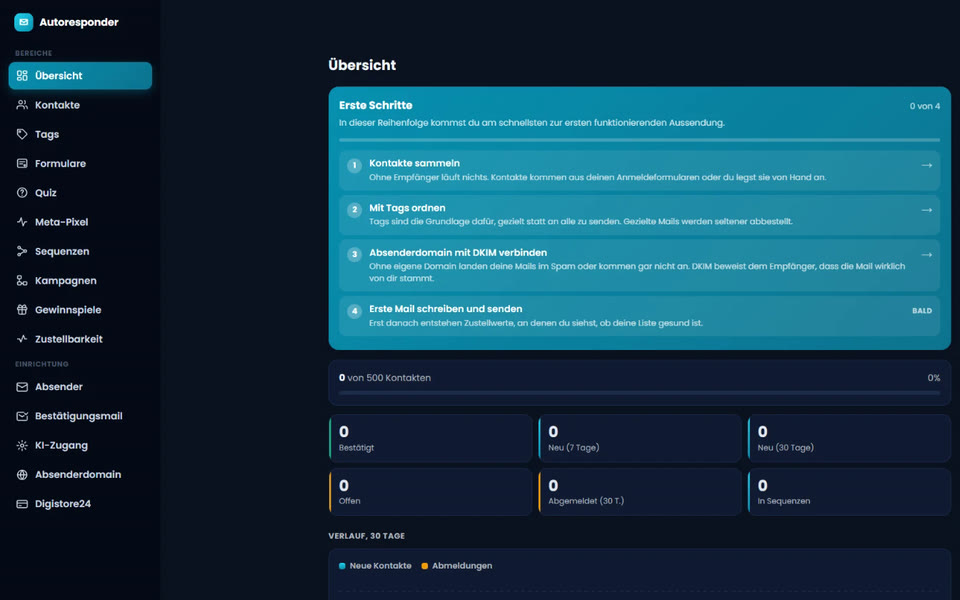Click the Kampagnen icon
The image size is (960, 600).
(x=22, y=280)
